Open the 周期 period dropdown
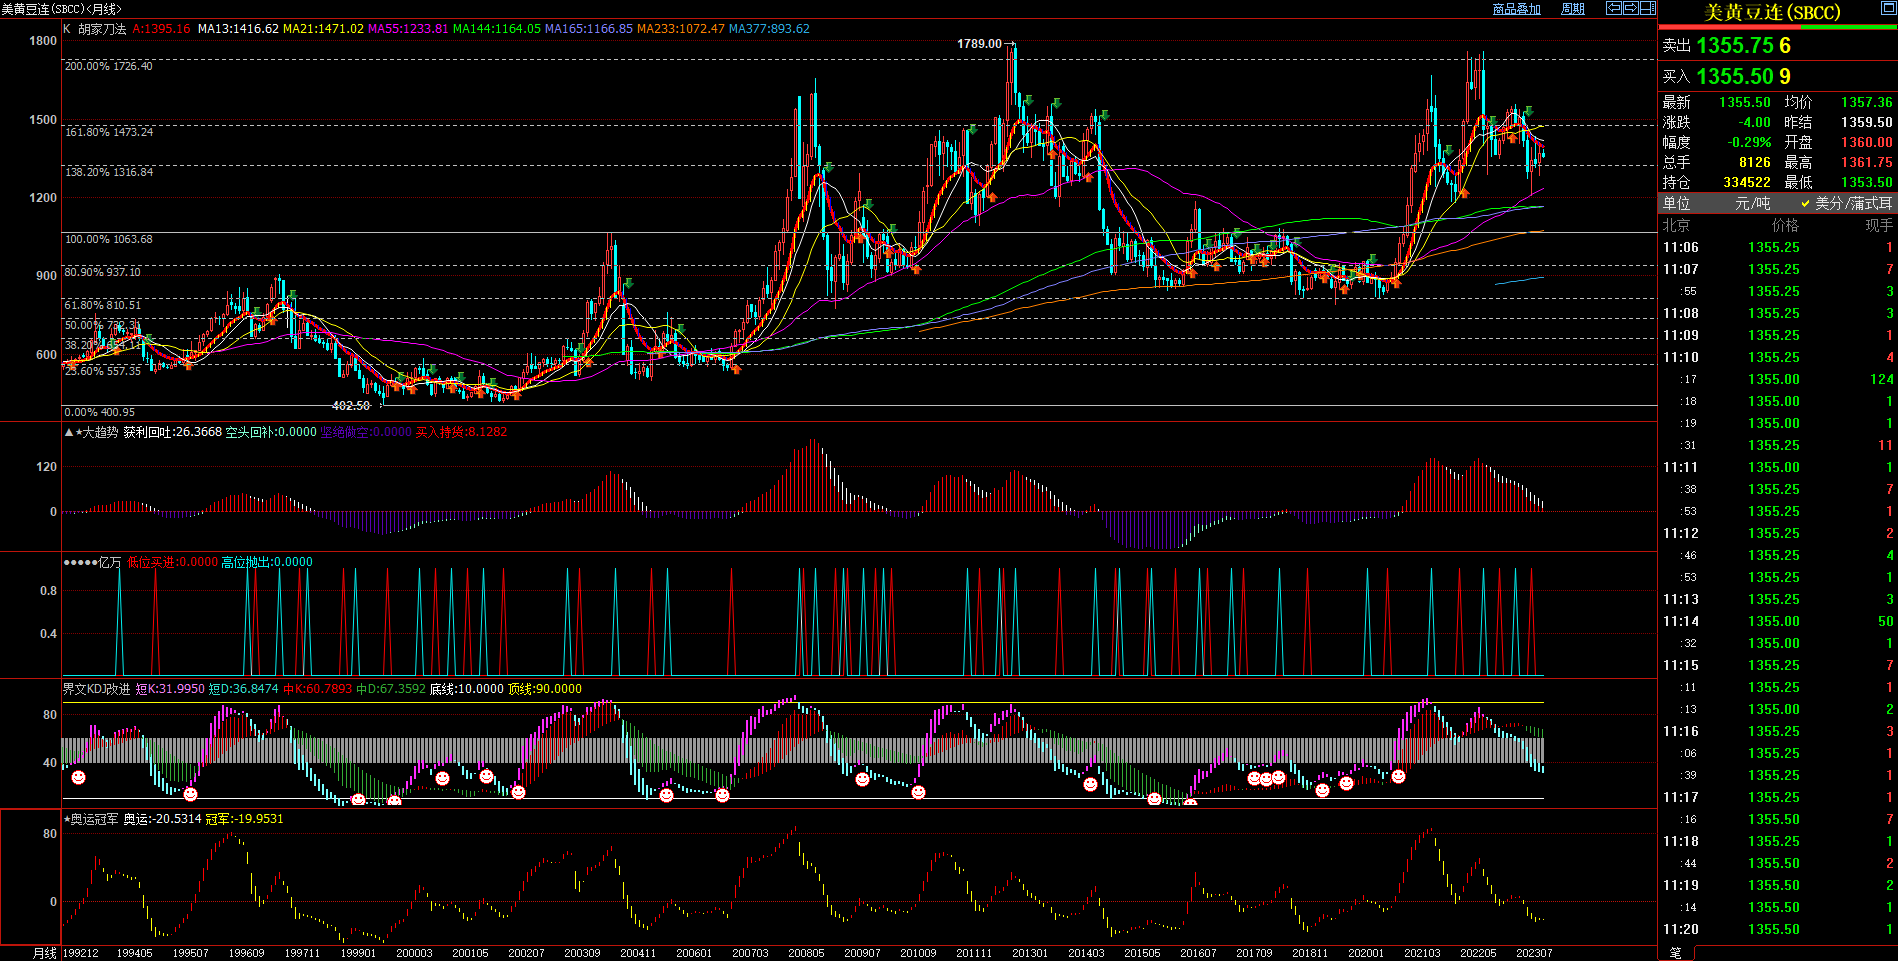 (x=1573, y=9)
